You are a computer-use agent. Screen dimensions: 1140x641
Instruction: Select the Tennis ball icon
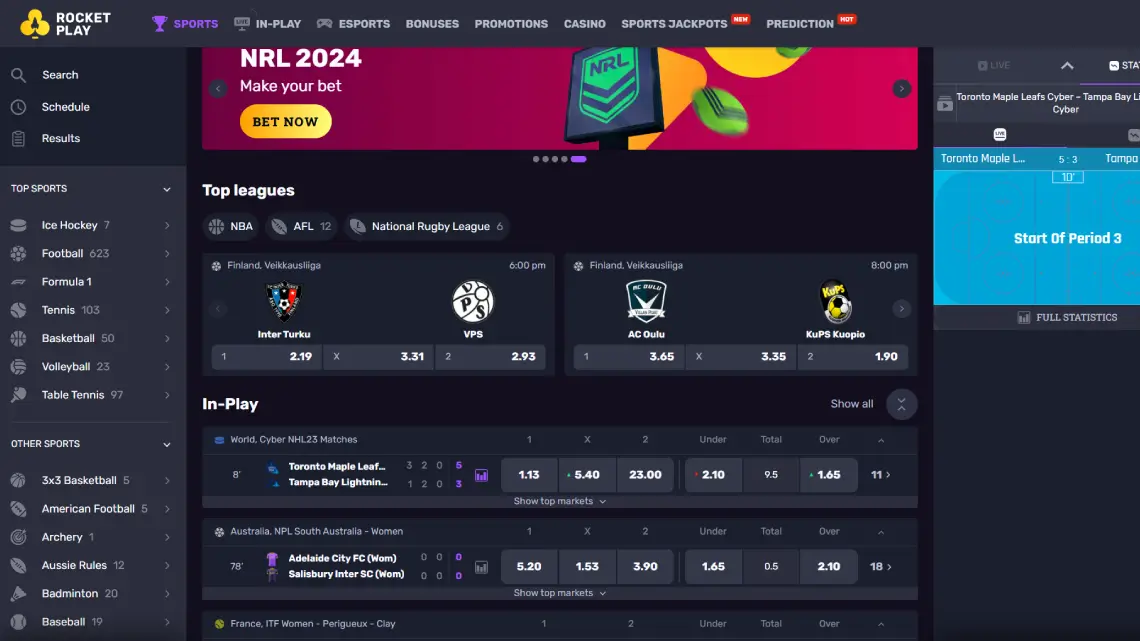[18, 310]
